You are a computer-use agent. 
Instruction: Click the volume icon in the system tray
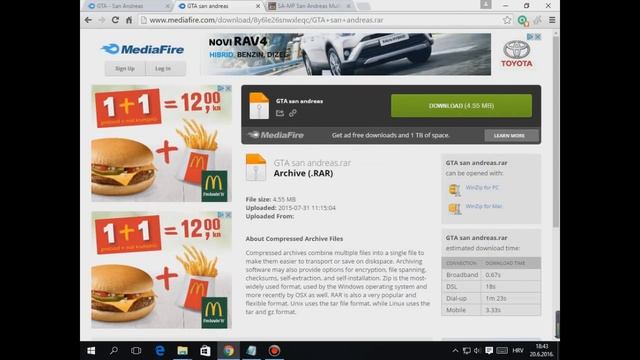[x=477, y=351]
